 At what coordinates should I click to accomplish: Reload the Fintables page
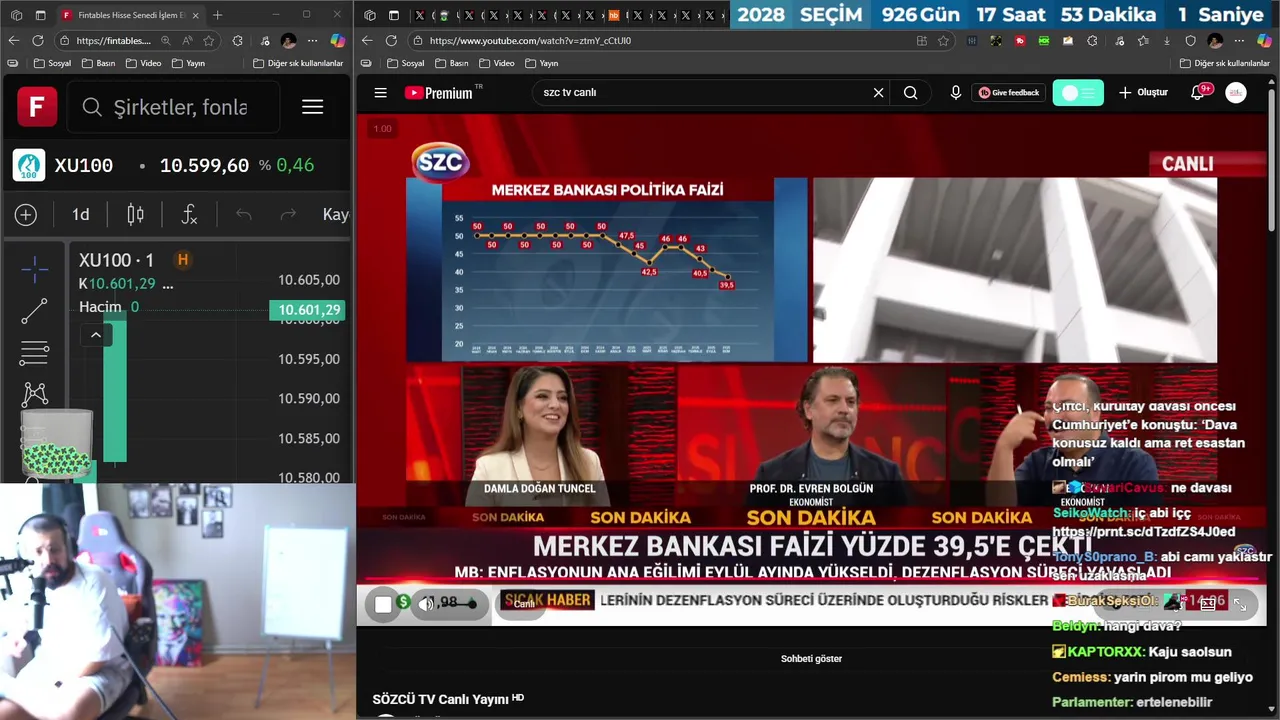pos(38,40)
